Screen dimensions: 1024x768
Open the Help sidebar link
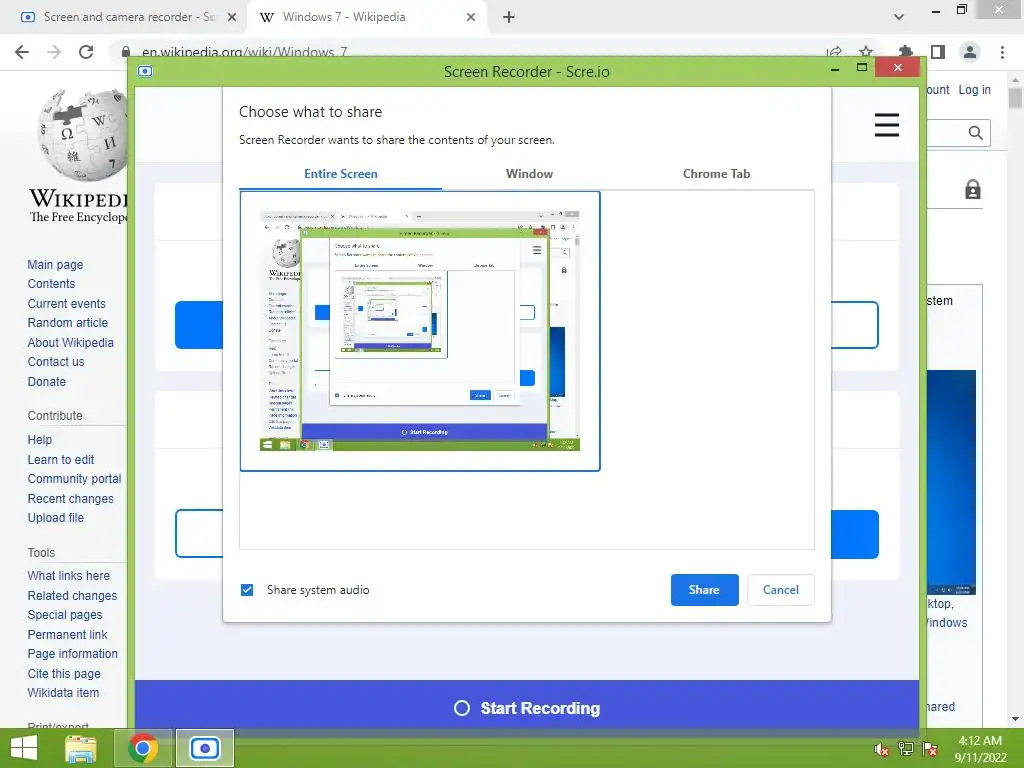(39, 440)
